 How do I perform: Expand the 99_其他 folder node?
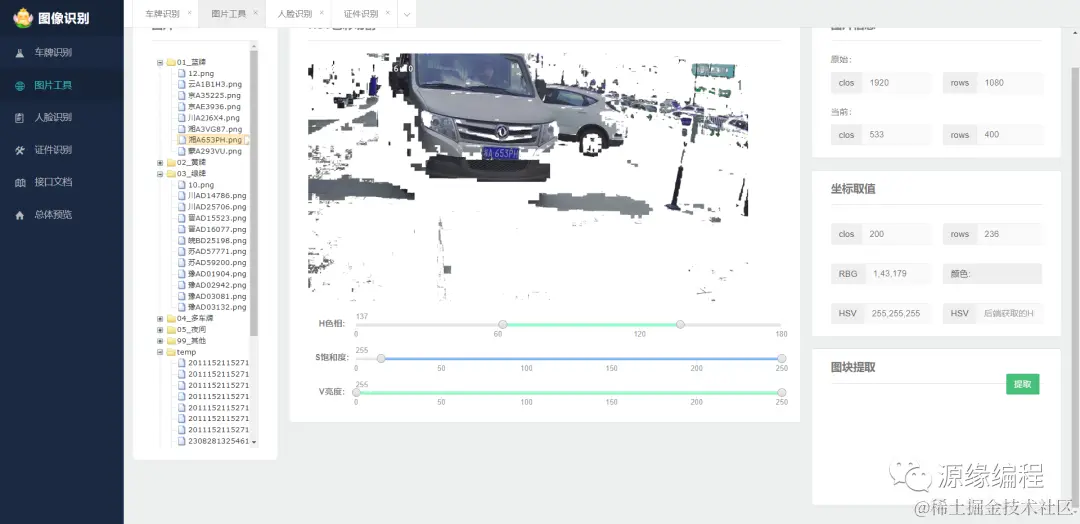(x=160, y=341)
